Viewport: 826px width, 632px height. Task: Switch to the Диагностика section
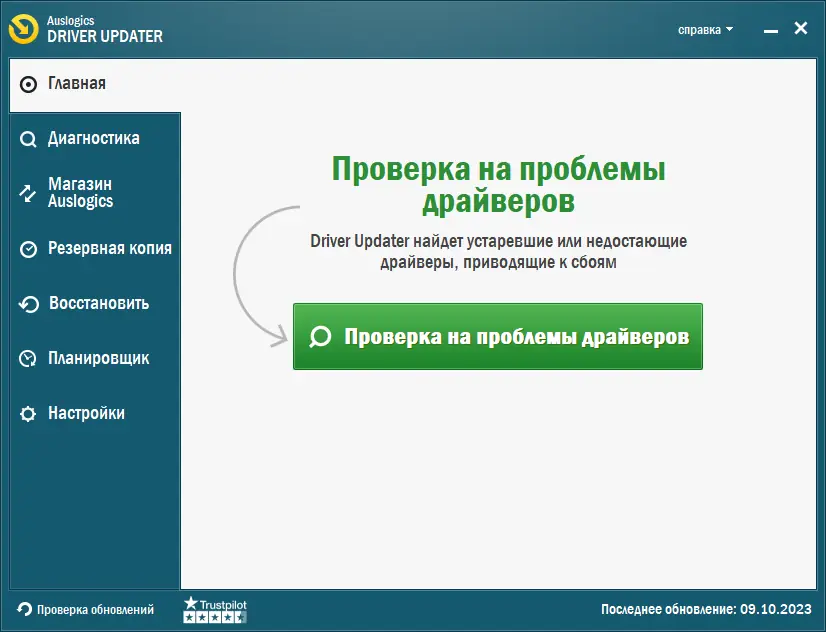tap(95, 139)
